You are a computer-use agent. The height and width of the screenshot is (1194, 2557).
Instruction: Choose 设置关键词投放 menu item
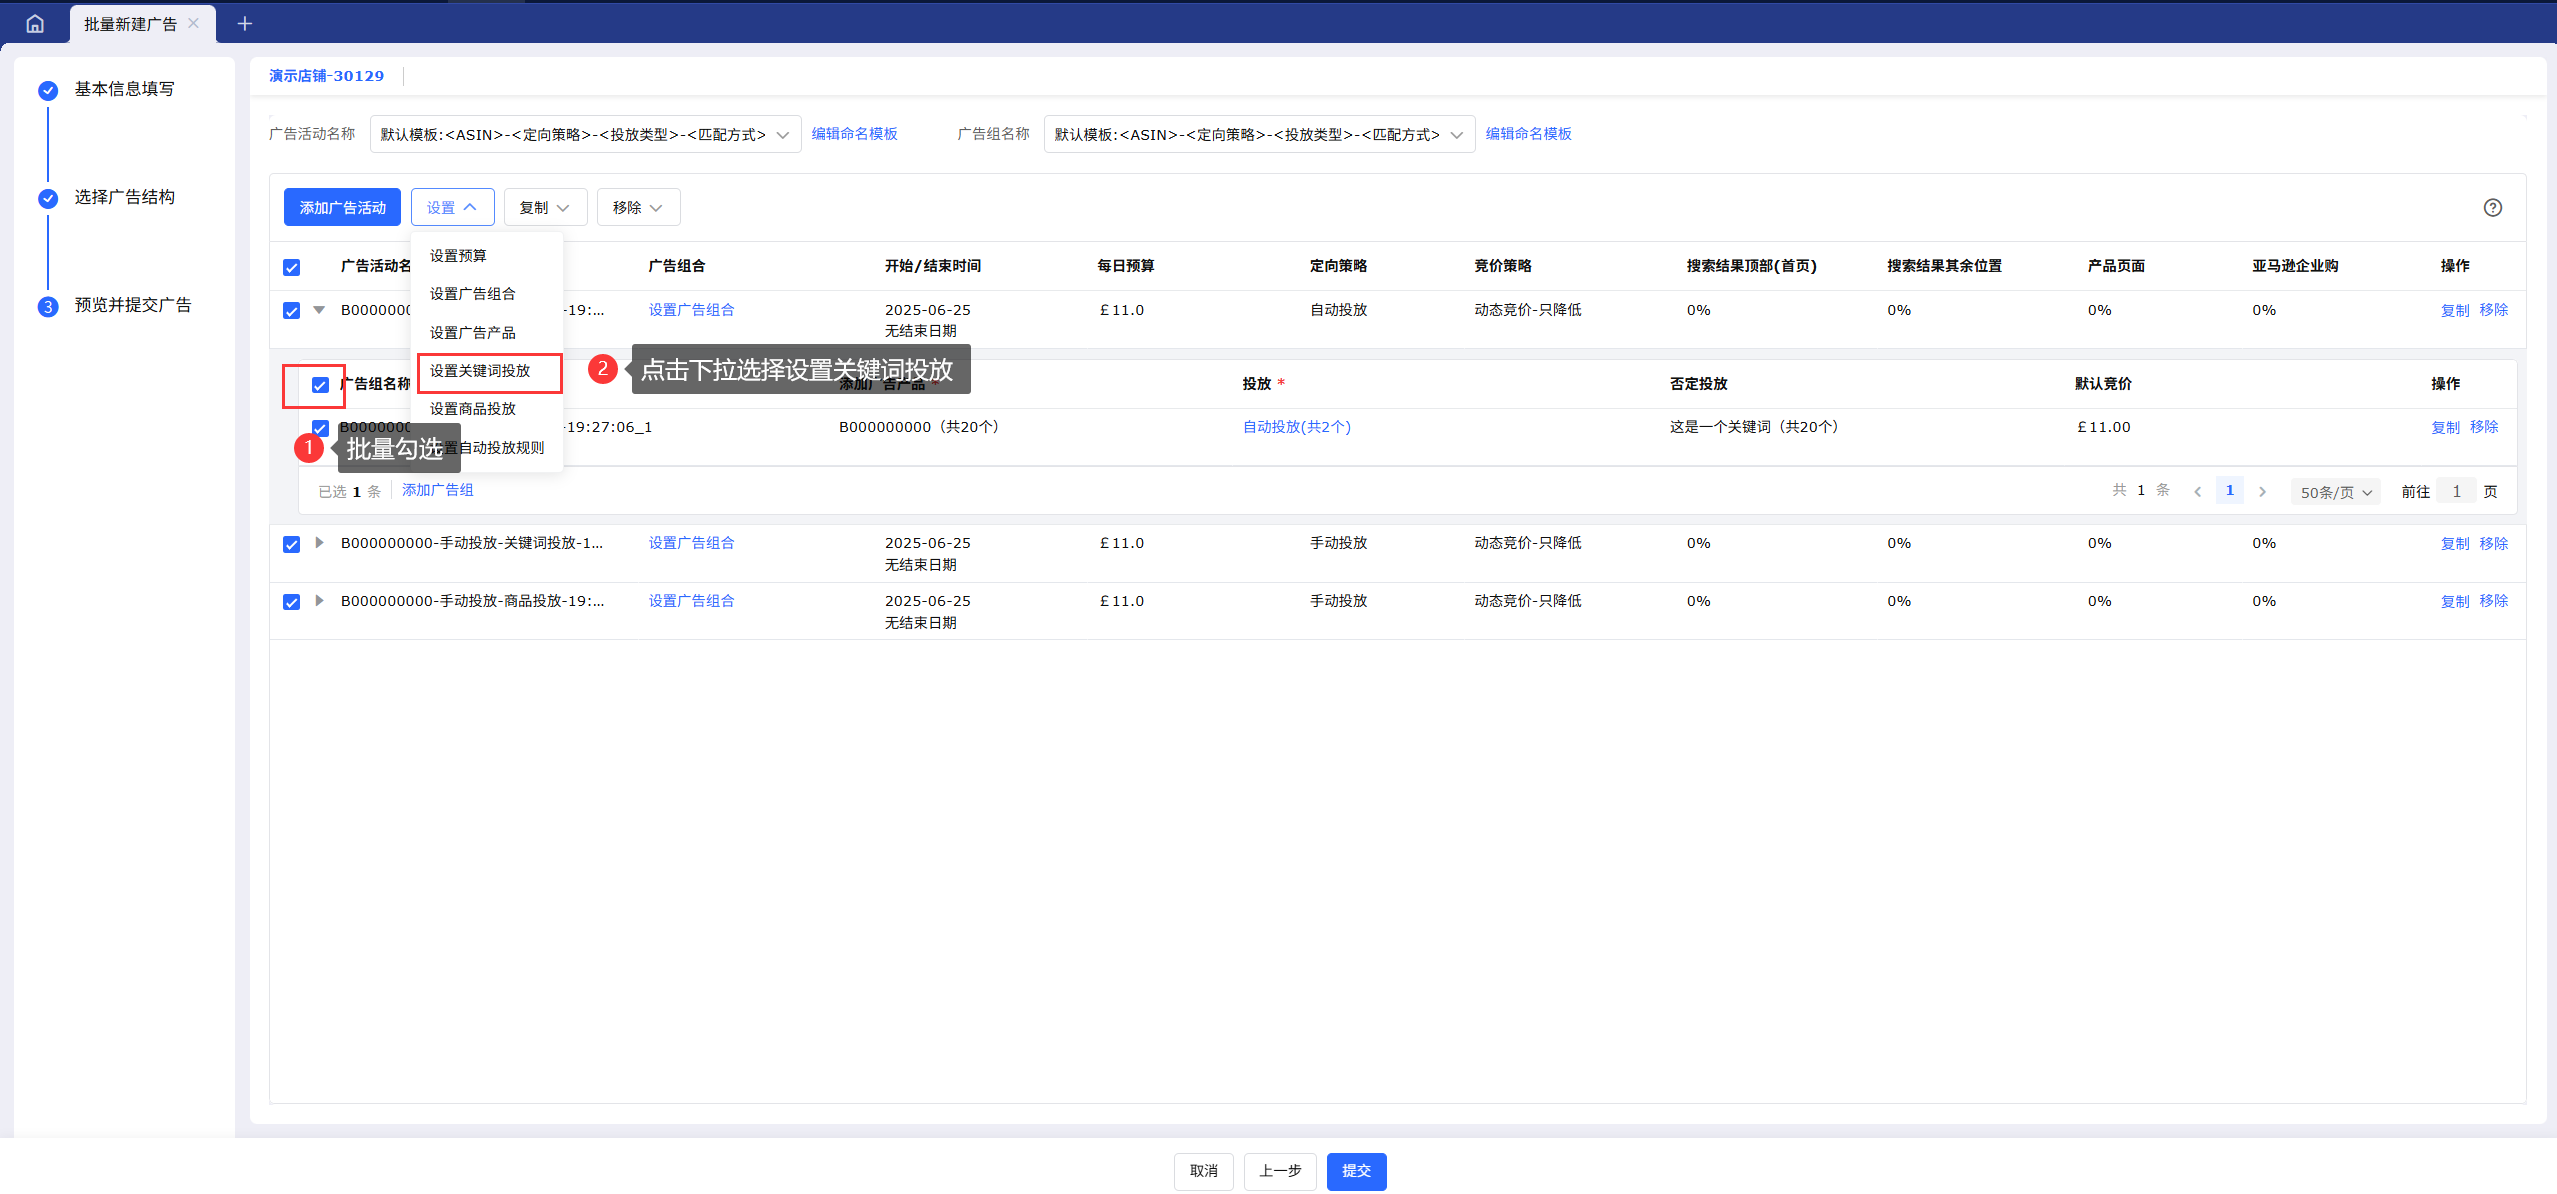pyautogui.click(x=487, y=371)
